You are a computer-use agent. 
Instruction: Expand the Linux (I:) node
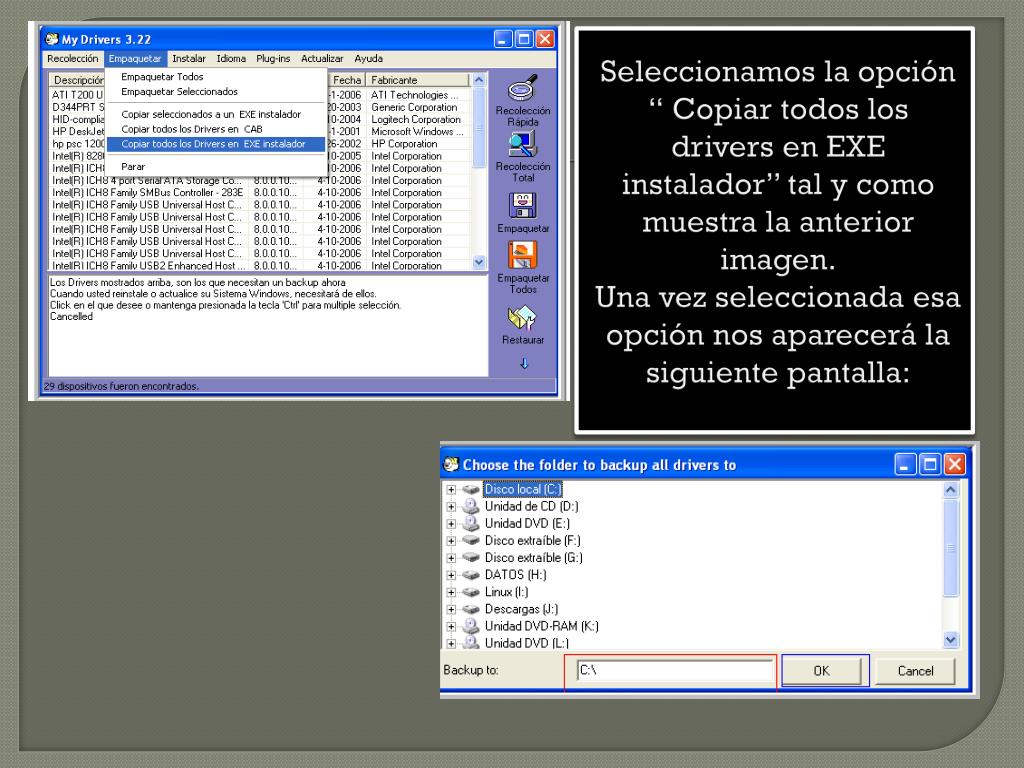[x=451, y=592]
